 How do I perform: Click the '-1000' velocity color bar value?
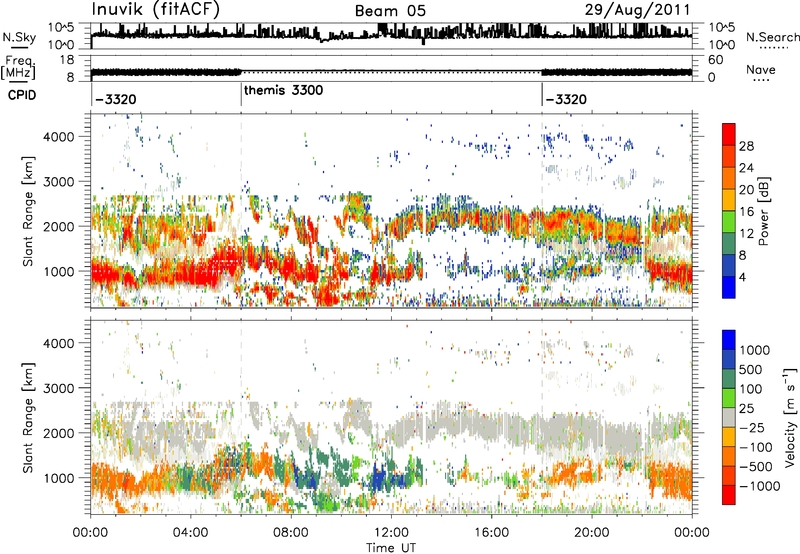(x=759, y=486)
